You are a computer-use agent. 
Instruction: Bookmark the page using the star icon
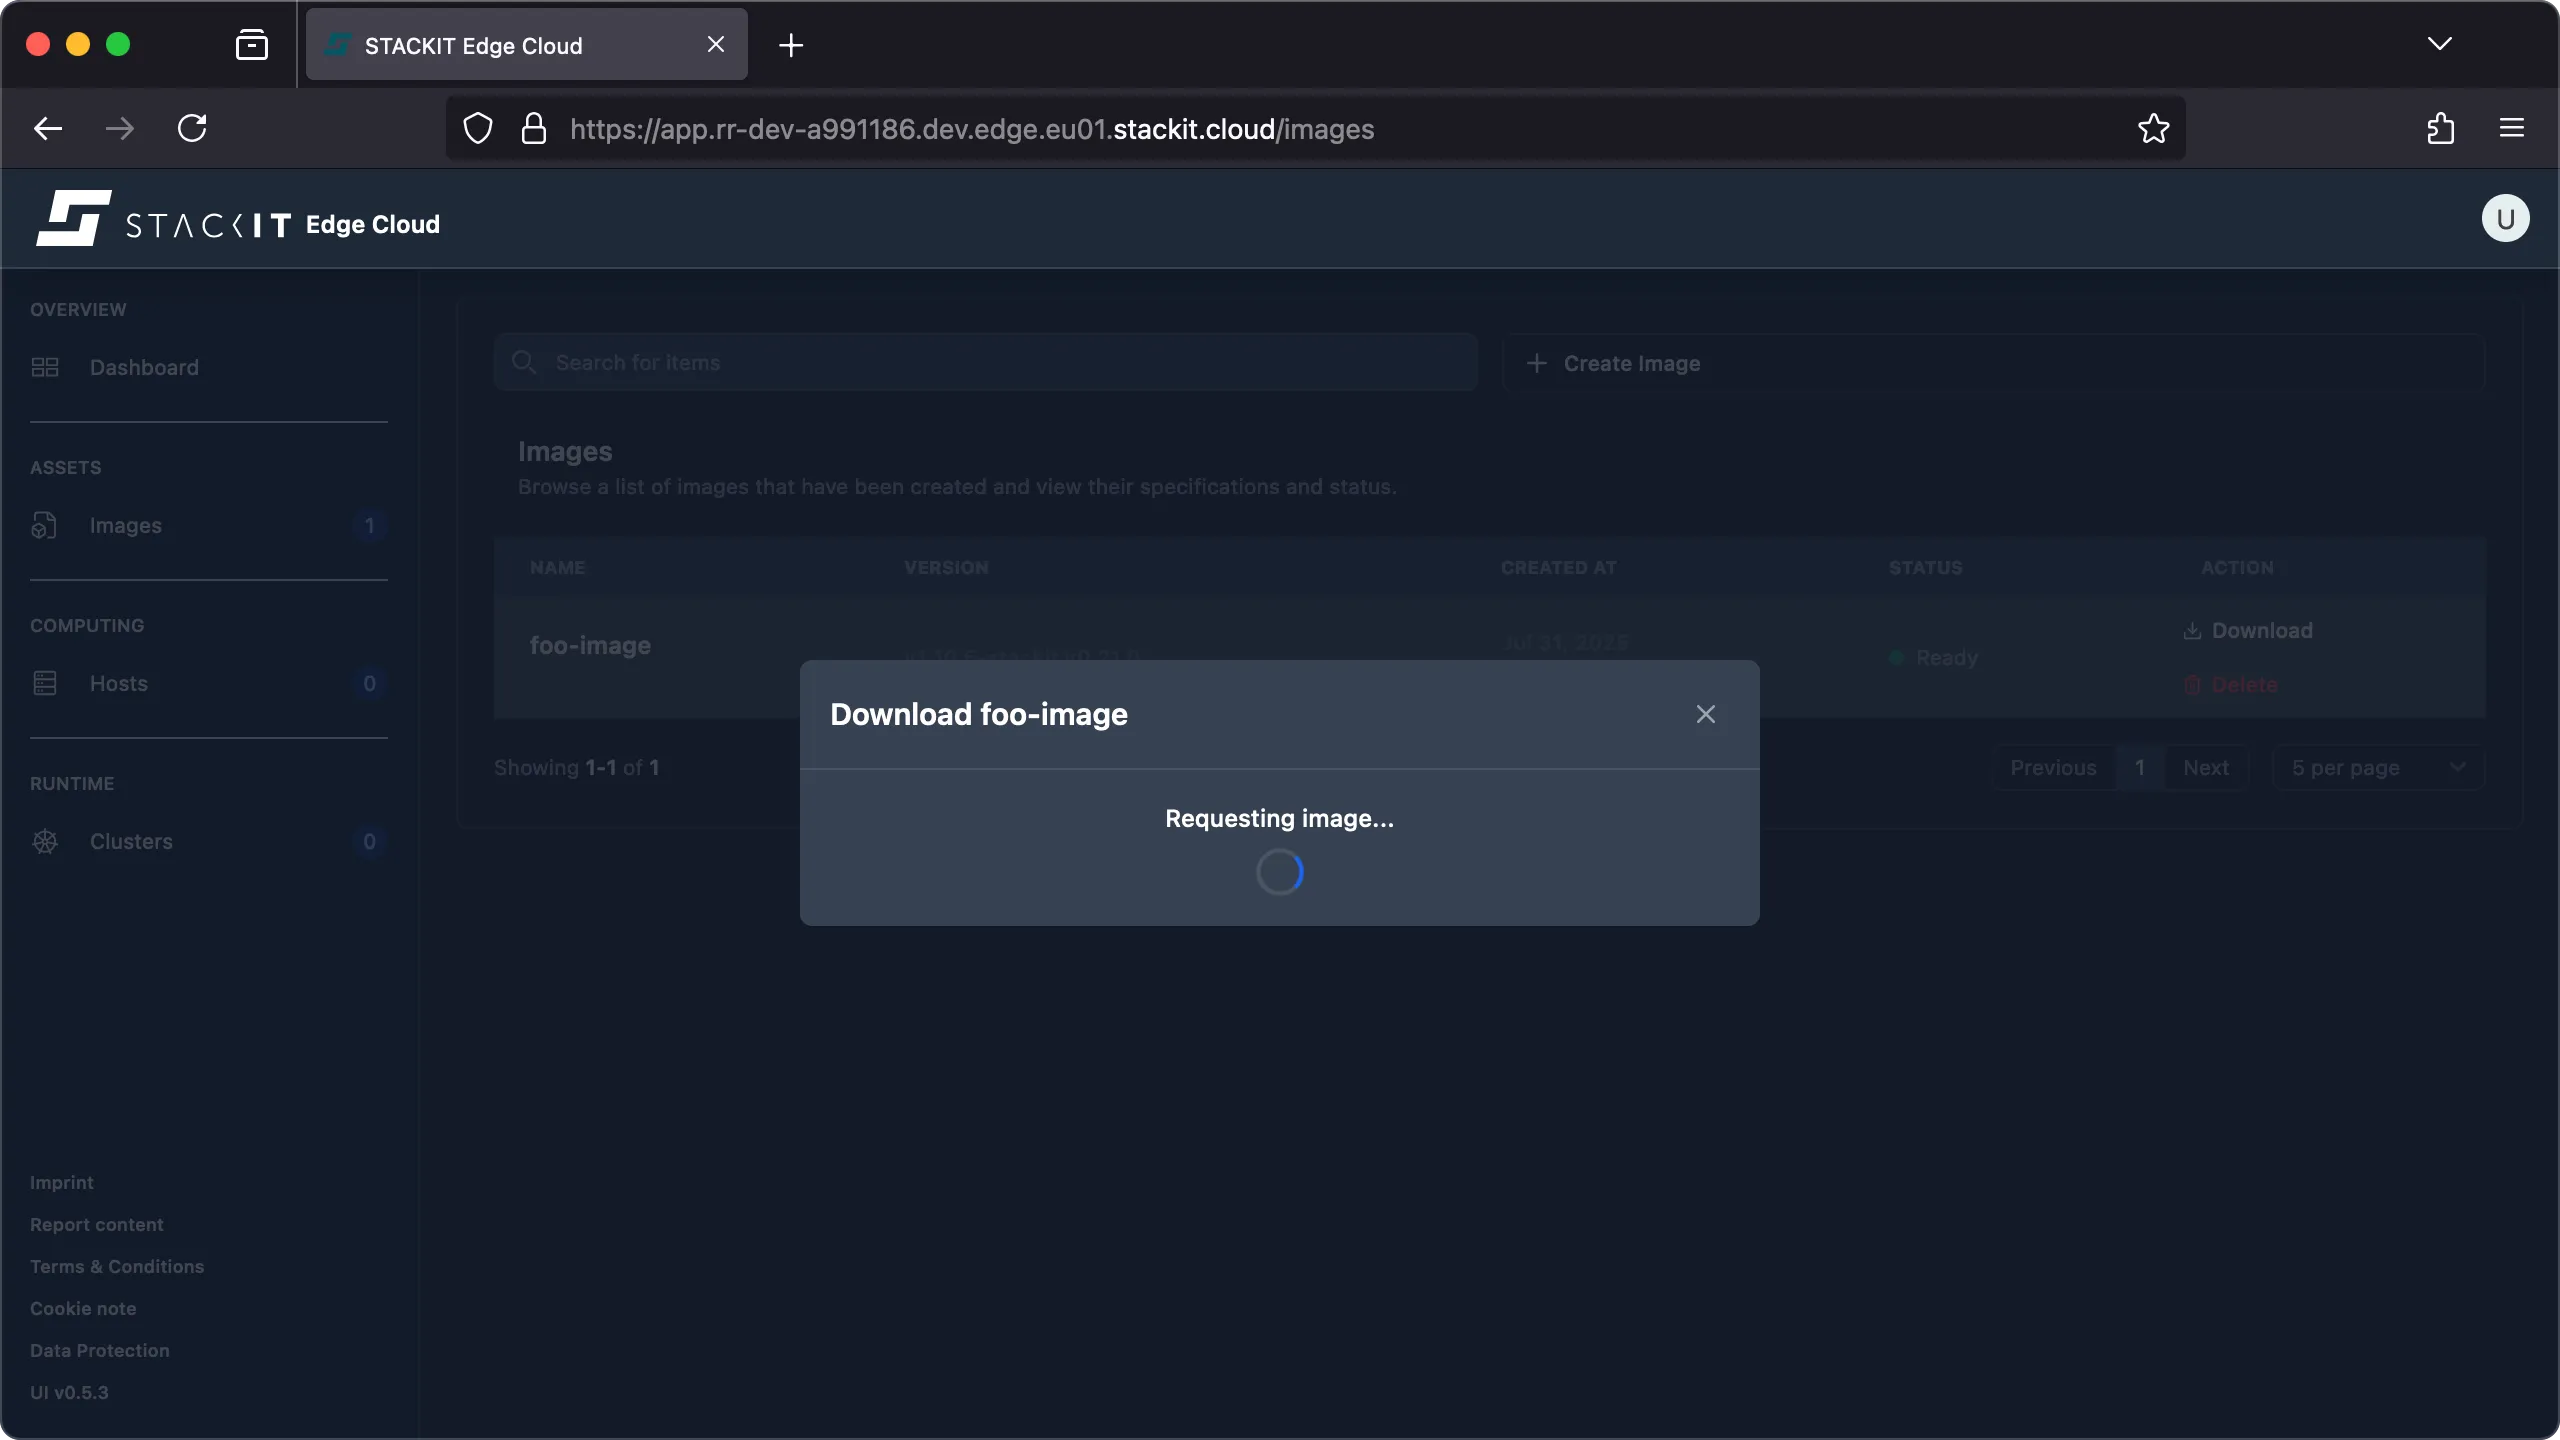click(x=2153, y=128)
